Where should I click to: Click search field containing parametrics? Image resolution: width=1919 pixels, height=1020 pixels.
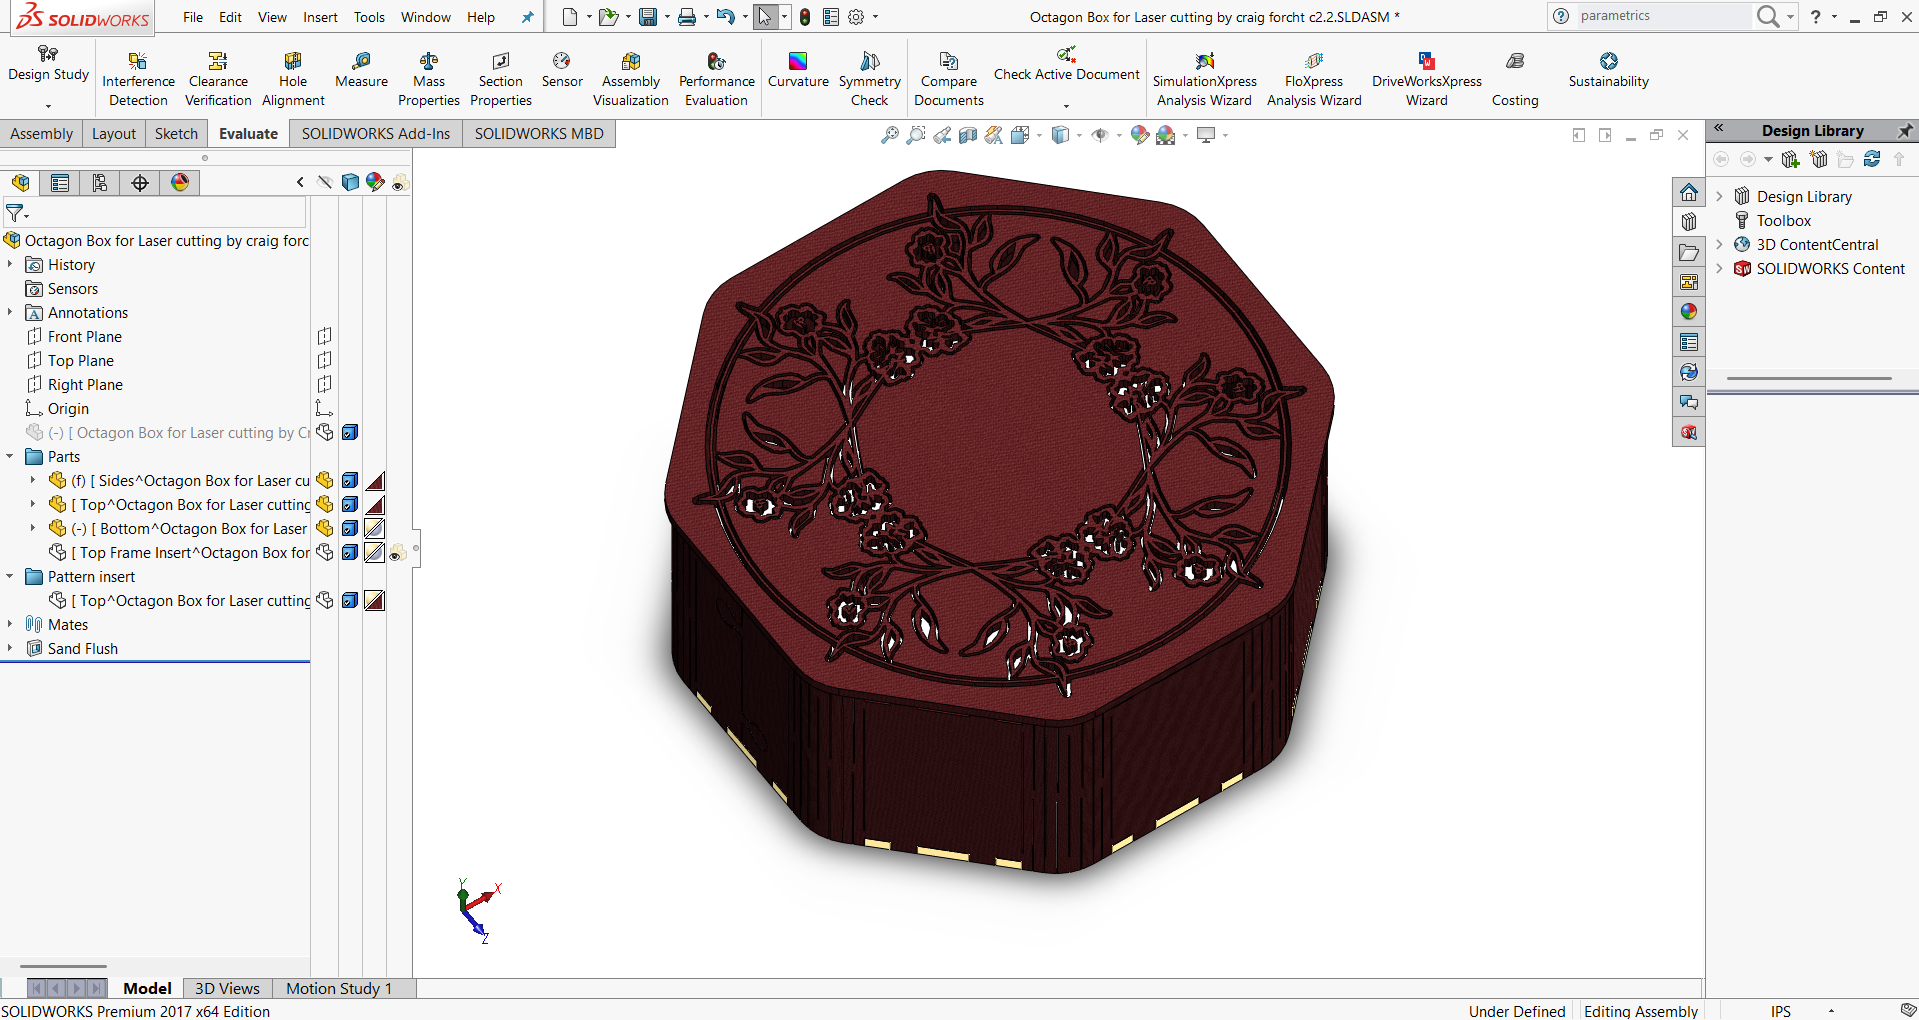coord(1663,16)
